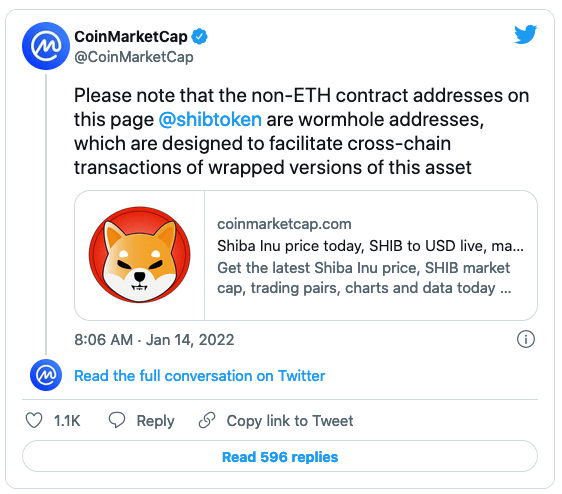Click the Shiba Inu price today card title

click(370, 246)
